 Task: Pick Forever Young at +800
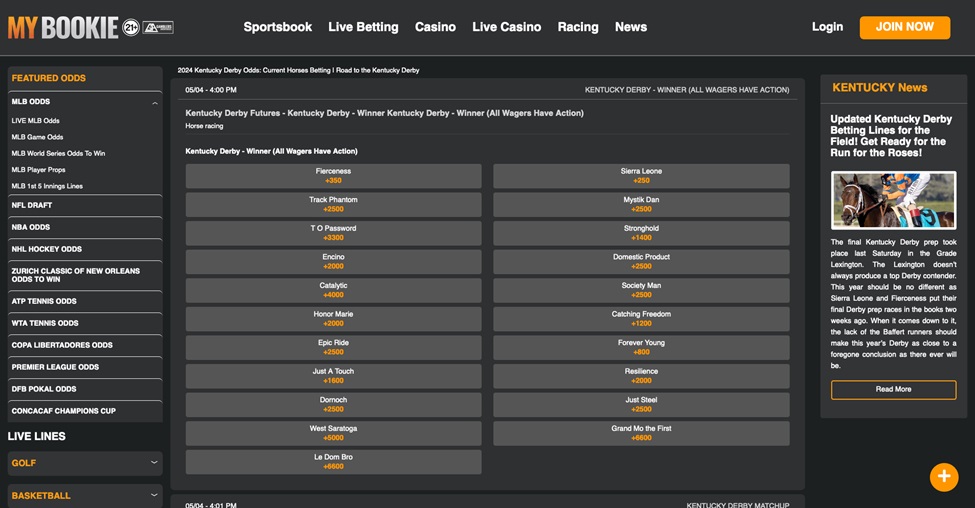pos(641,347)
